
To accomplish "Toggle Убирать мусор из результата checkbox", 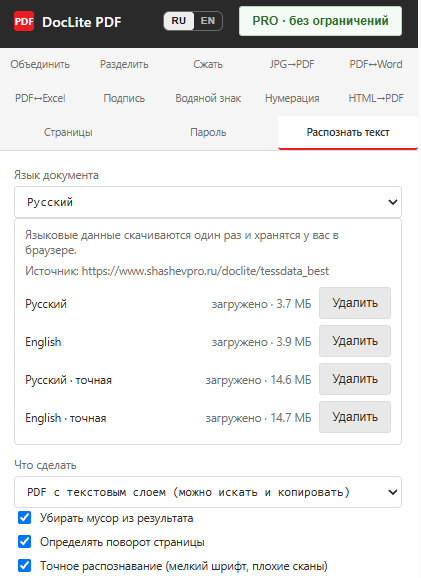I will coord(25,518).
